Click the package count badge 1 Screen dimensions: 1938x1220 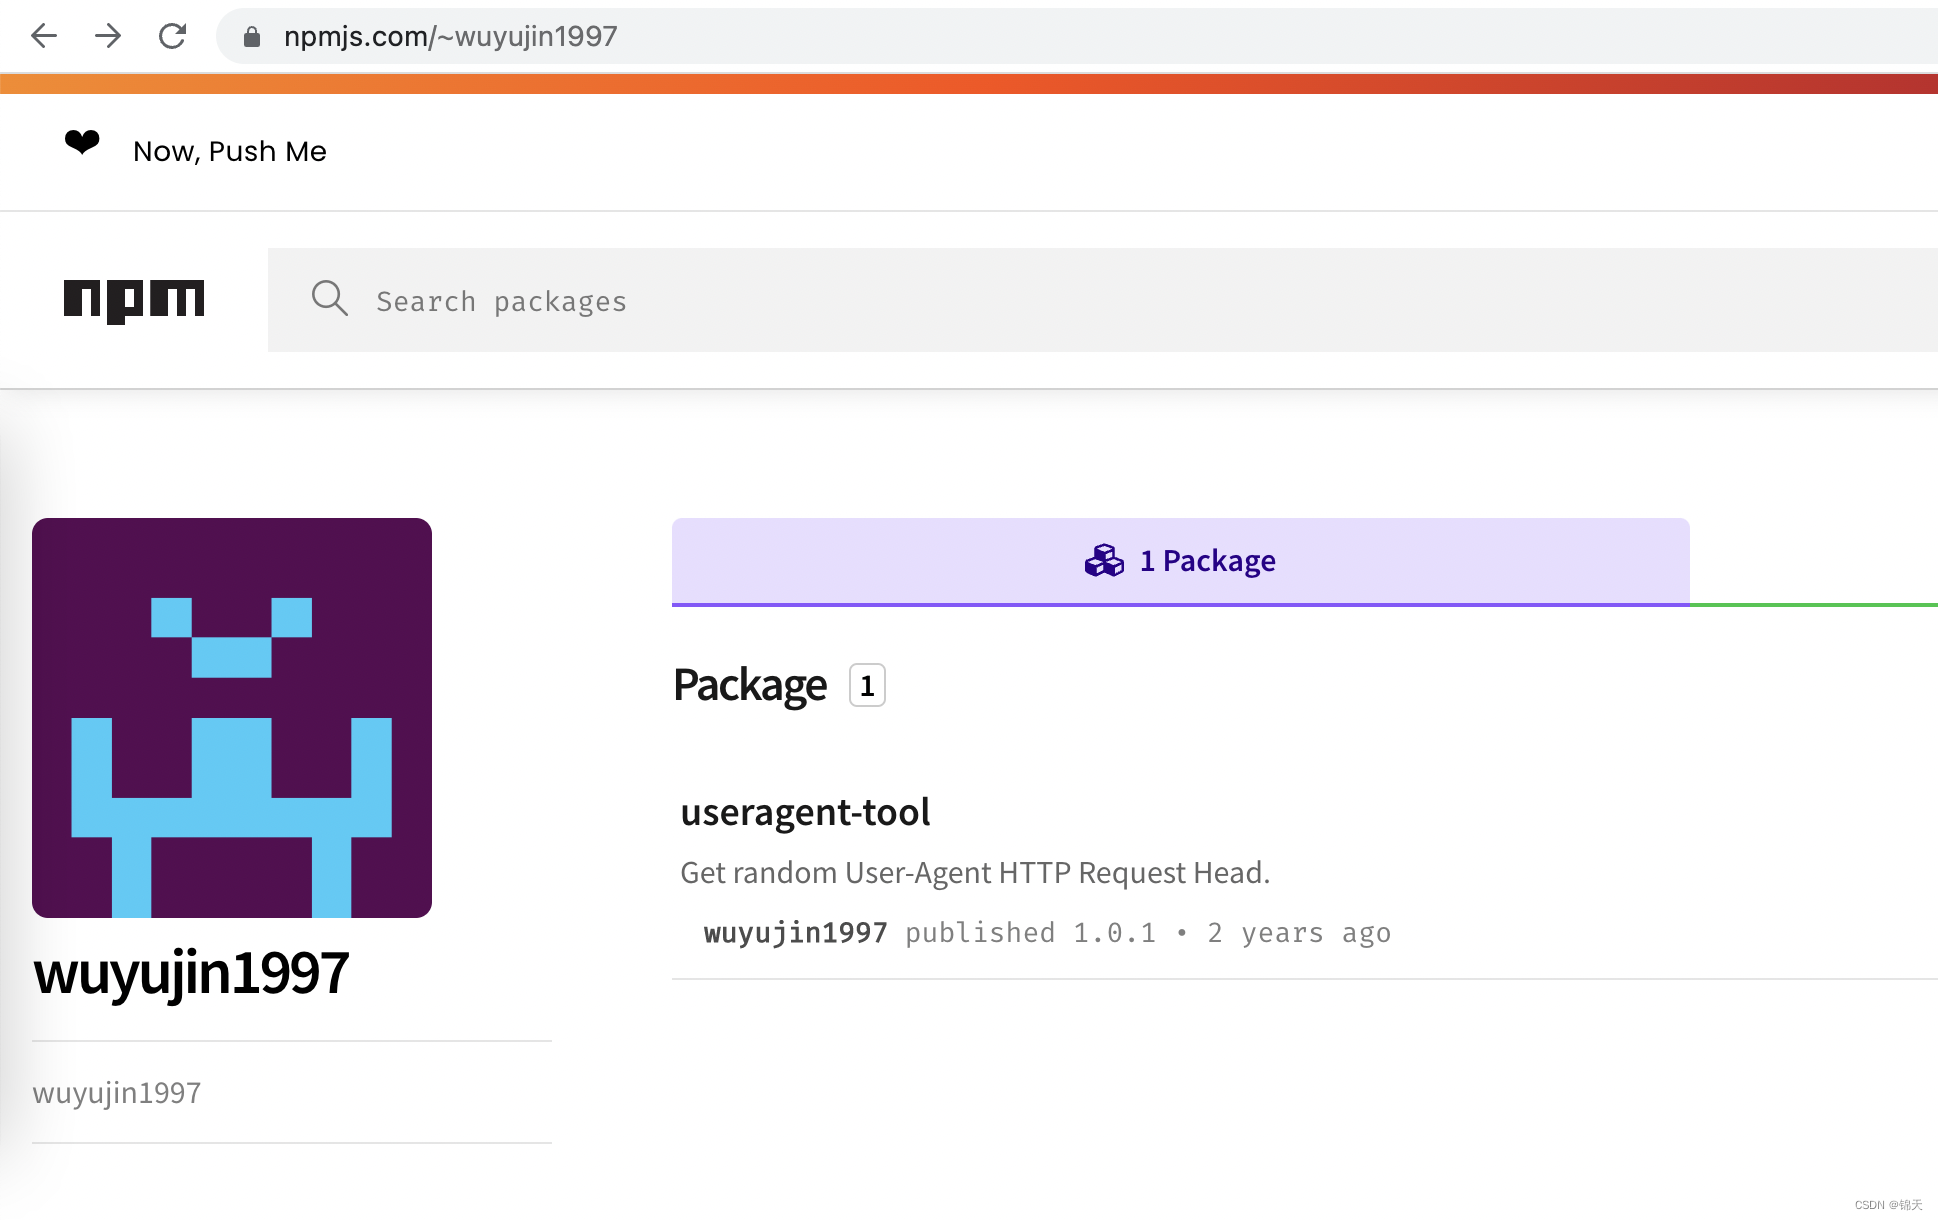tap(867, 686)
